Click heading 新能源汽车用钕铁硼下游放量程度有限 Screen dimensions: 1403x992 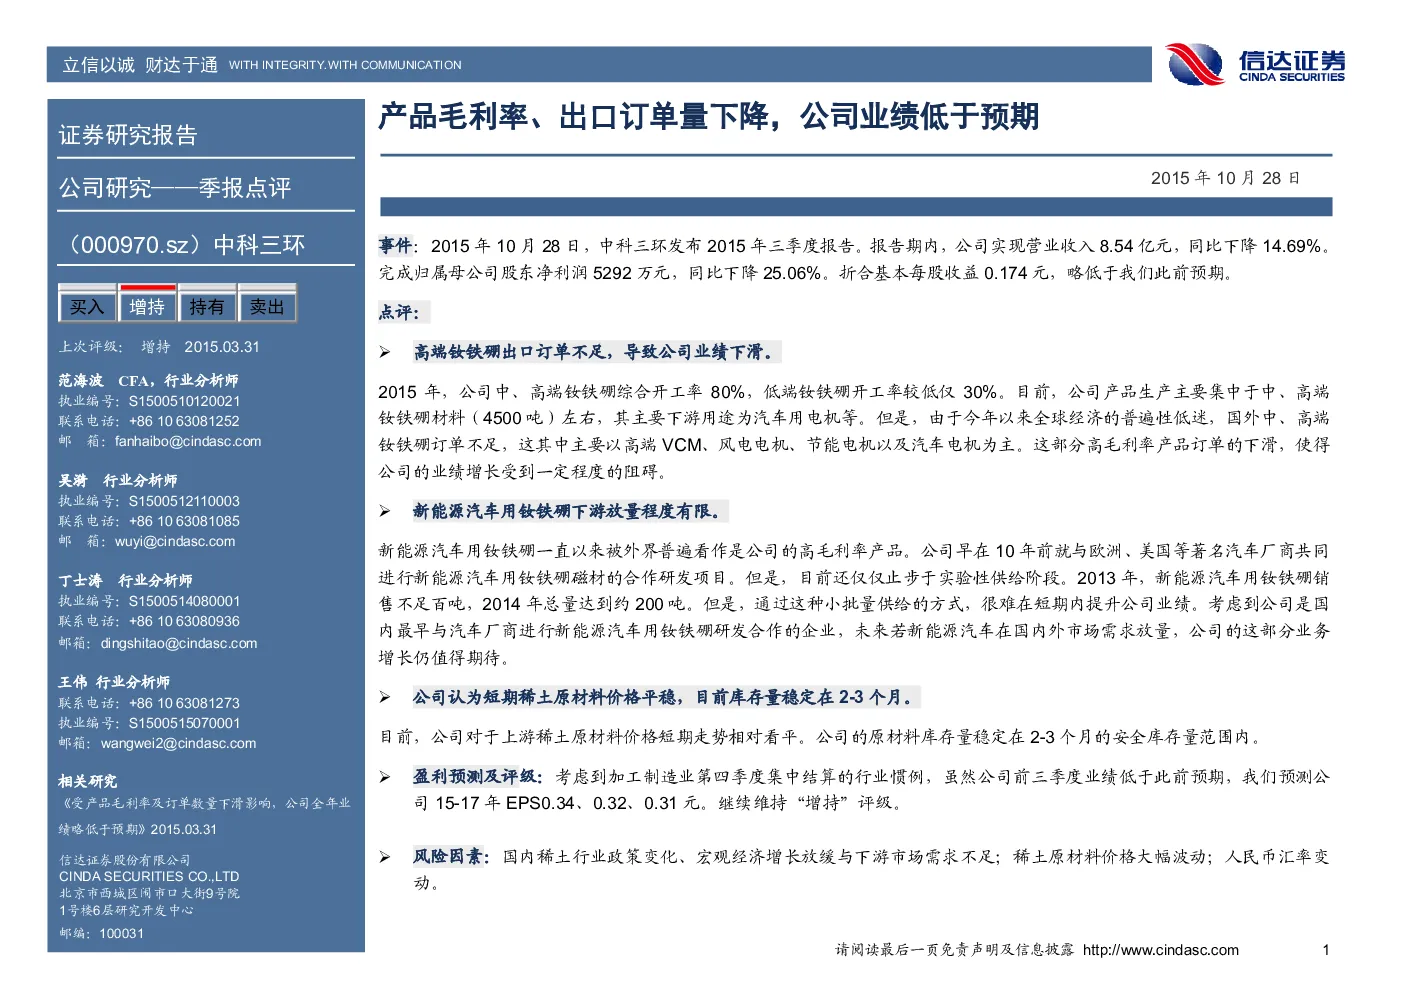tap(567, 511)
